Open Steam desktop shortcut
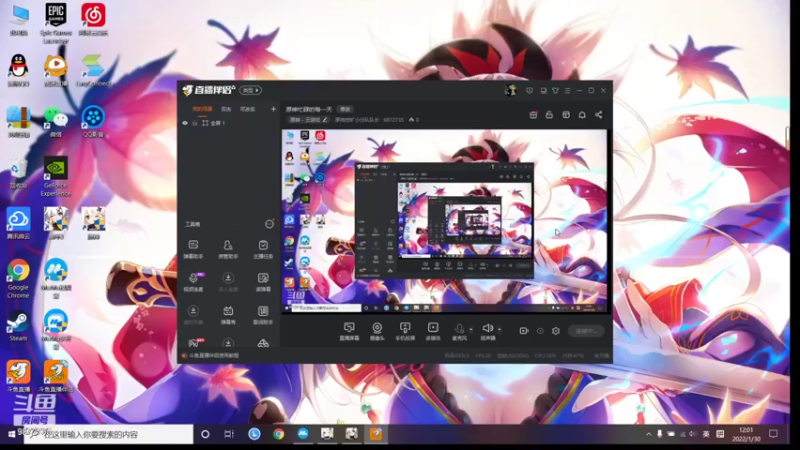 click(18, 327)
